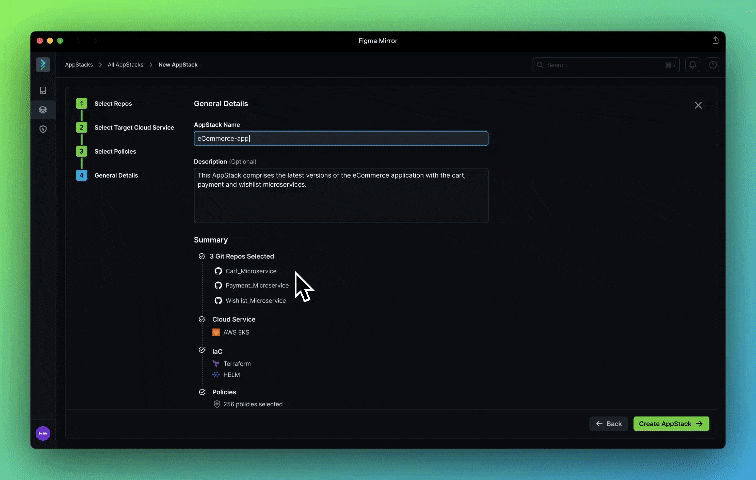Go forward with the title bar right arrow
Image resolution: width=756 pixels, height=480 pixels.
pos(95,40)
